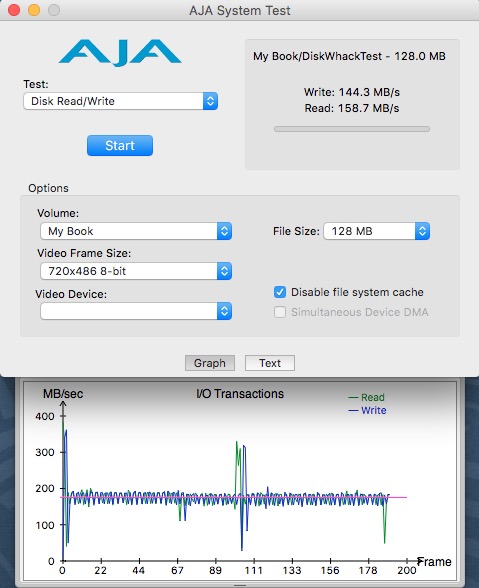
Task: Open the 720x486 8-bit frame size dropdown
Action: pos(136,271)
